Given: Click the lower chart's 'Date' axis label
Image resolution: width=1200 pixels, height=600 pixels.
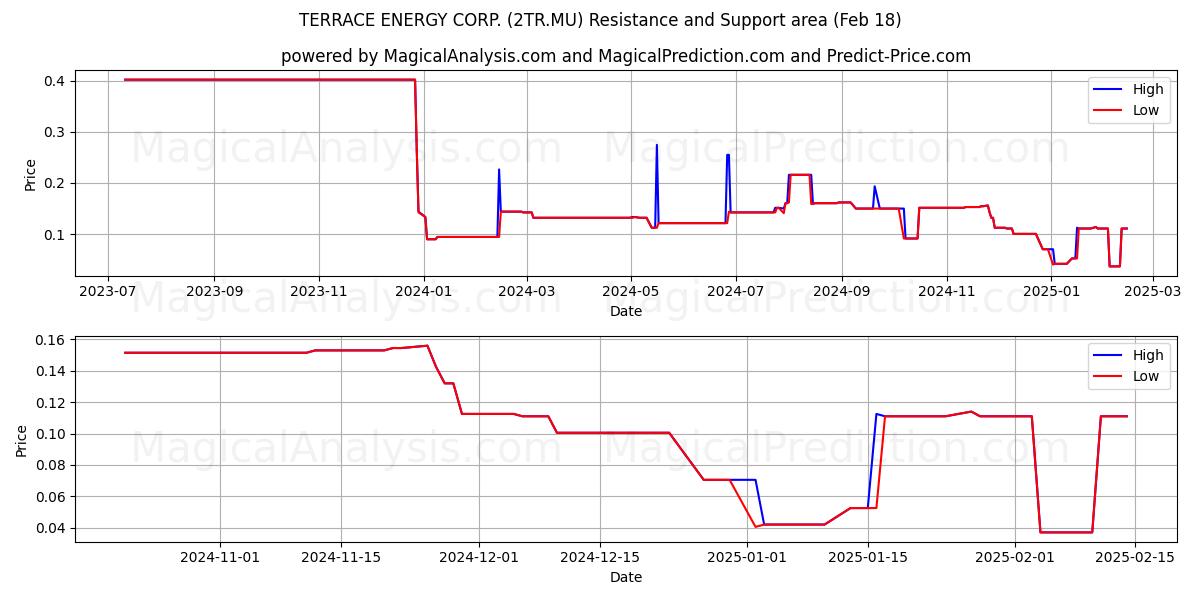Looking at the screenshot, I should [x=626, y=577].
